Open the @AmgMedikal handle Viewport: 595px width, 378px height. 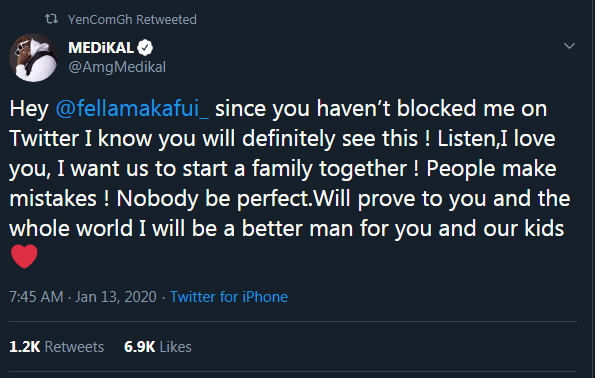pos(117,67)
